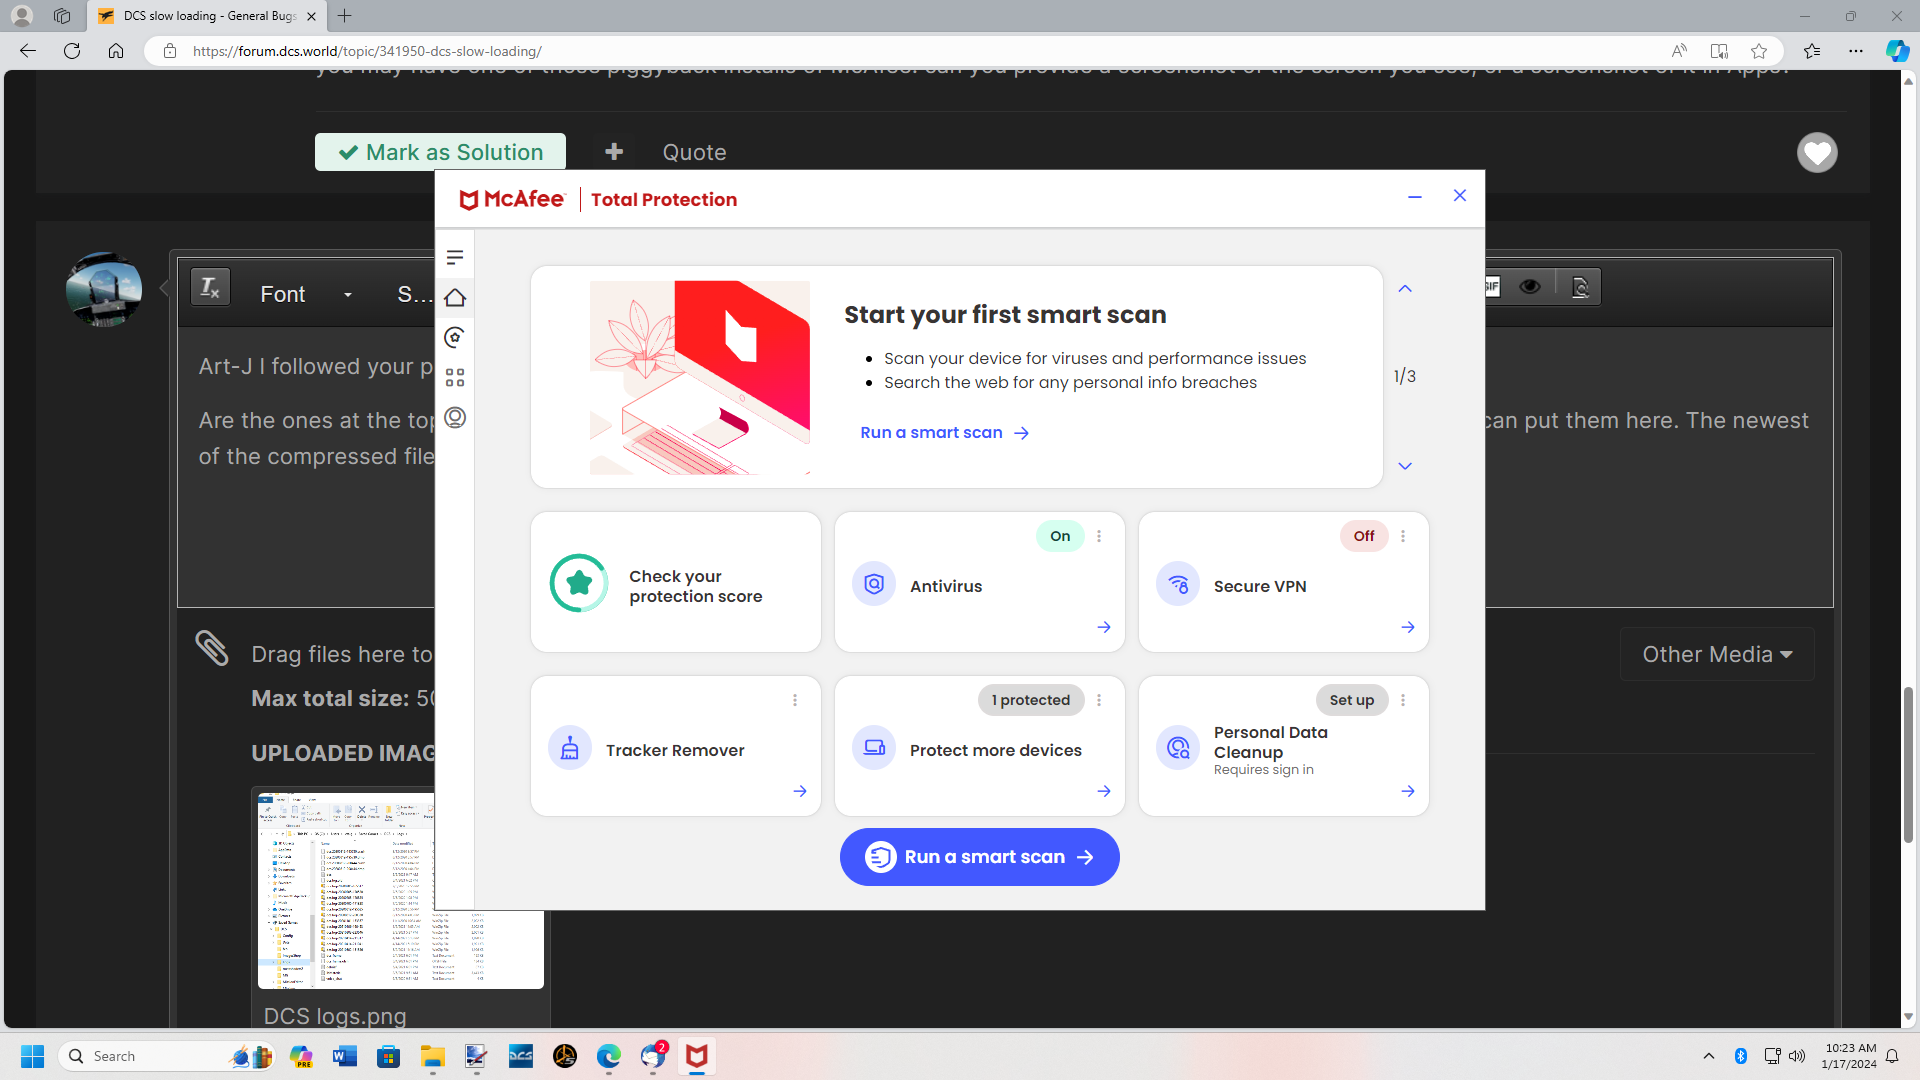1920x1080 pixels.
Task: Close the McAfee Total Protection window
Action: (x=1460, y=196)
